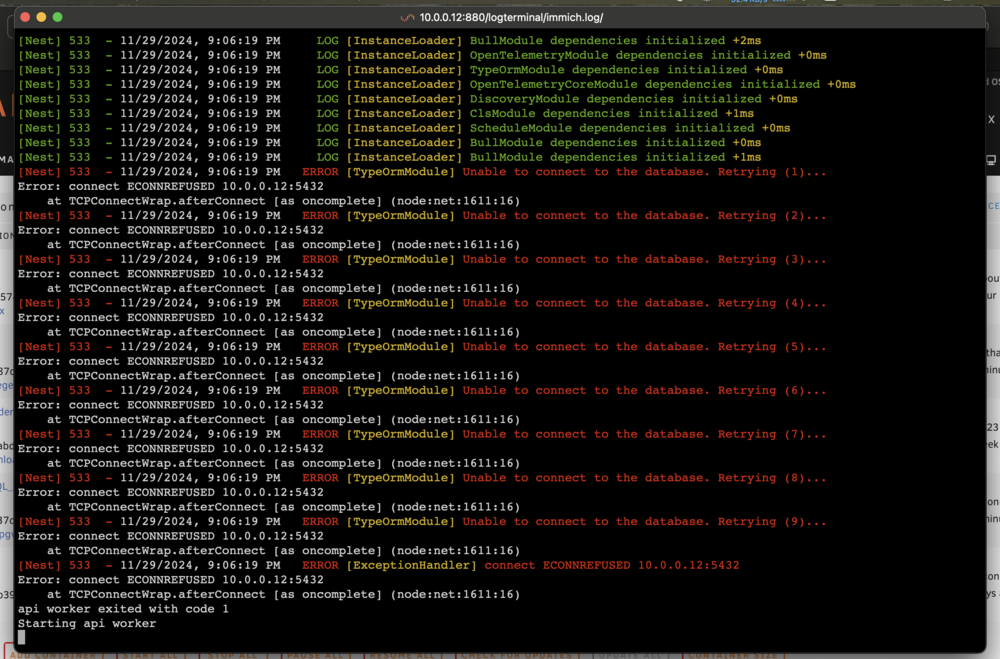Image resolution: width=1000 pixels, height=659 pixels.
Task: Select the TypeOrmModule dependencies initialized +0ms line
Action: click(400, 70)
